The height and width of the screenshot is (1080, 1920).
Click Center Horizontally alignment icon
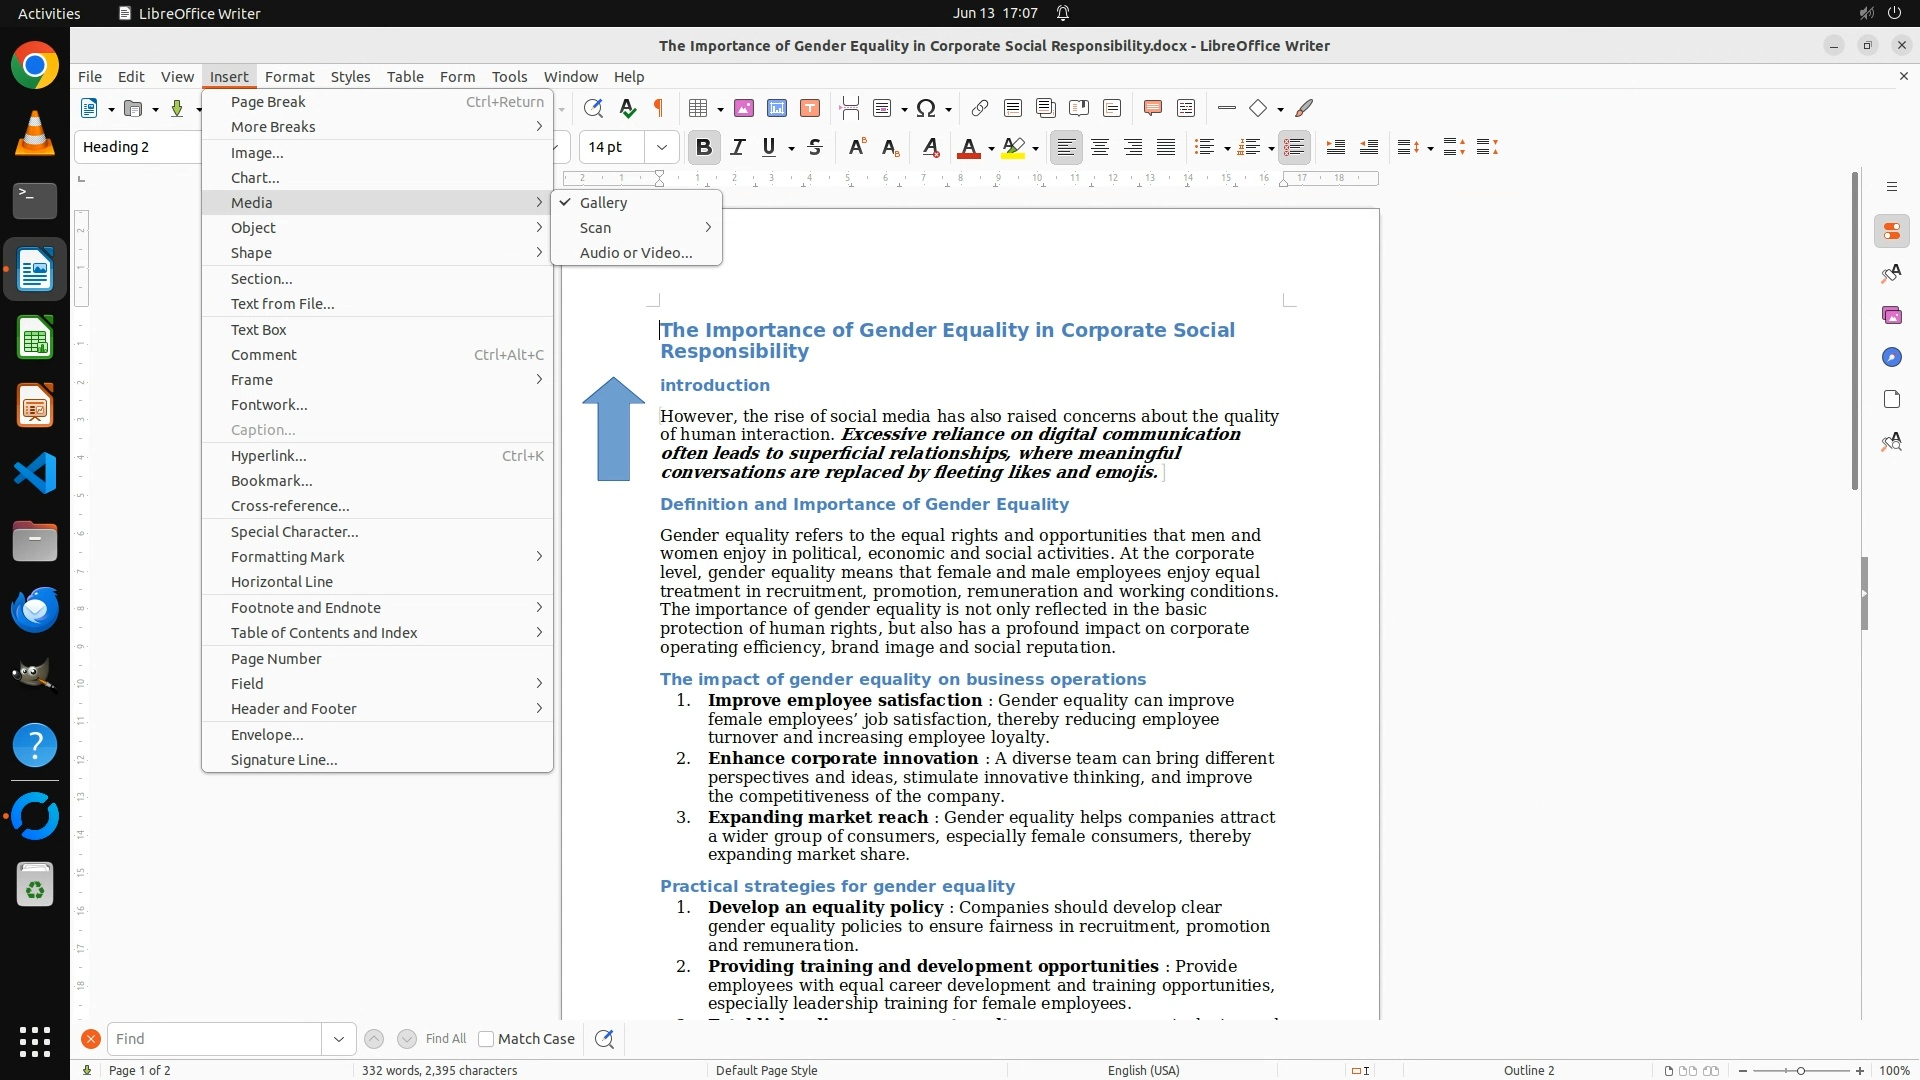pos(1100,148)
